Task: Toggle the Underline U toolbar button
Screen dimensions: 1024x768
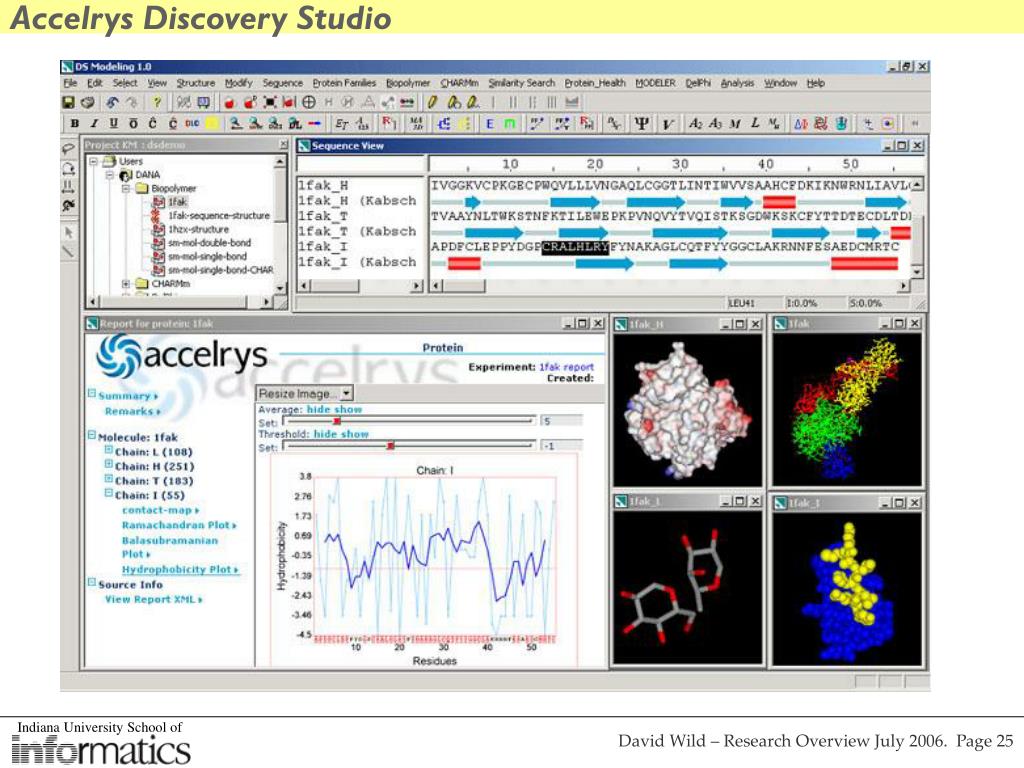Action: tap(114, 123)
